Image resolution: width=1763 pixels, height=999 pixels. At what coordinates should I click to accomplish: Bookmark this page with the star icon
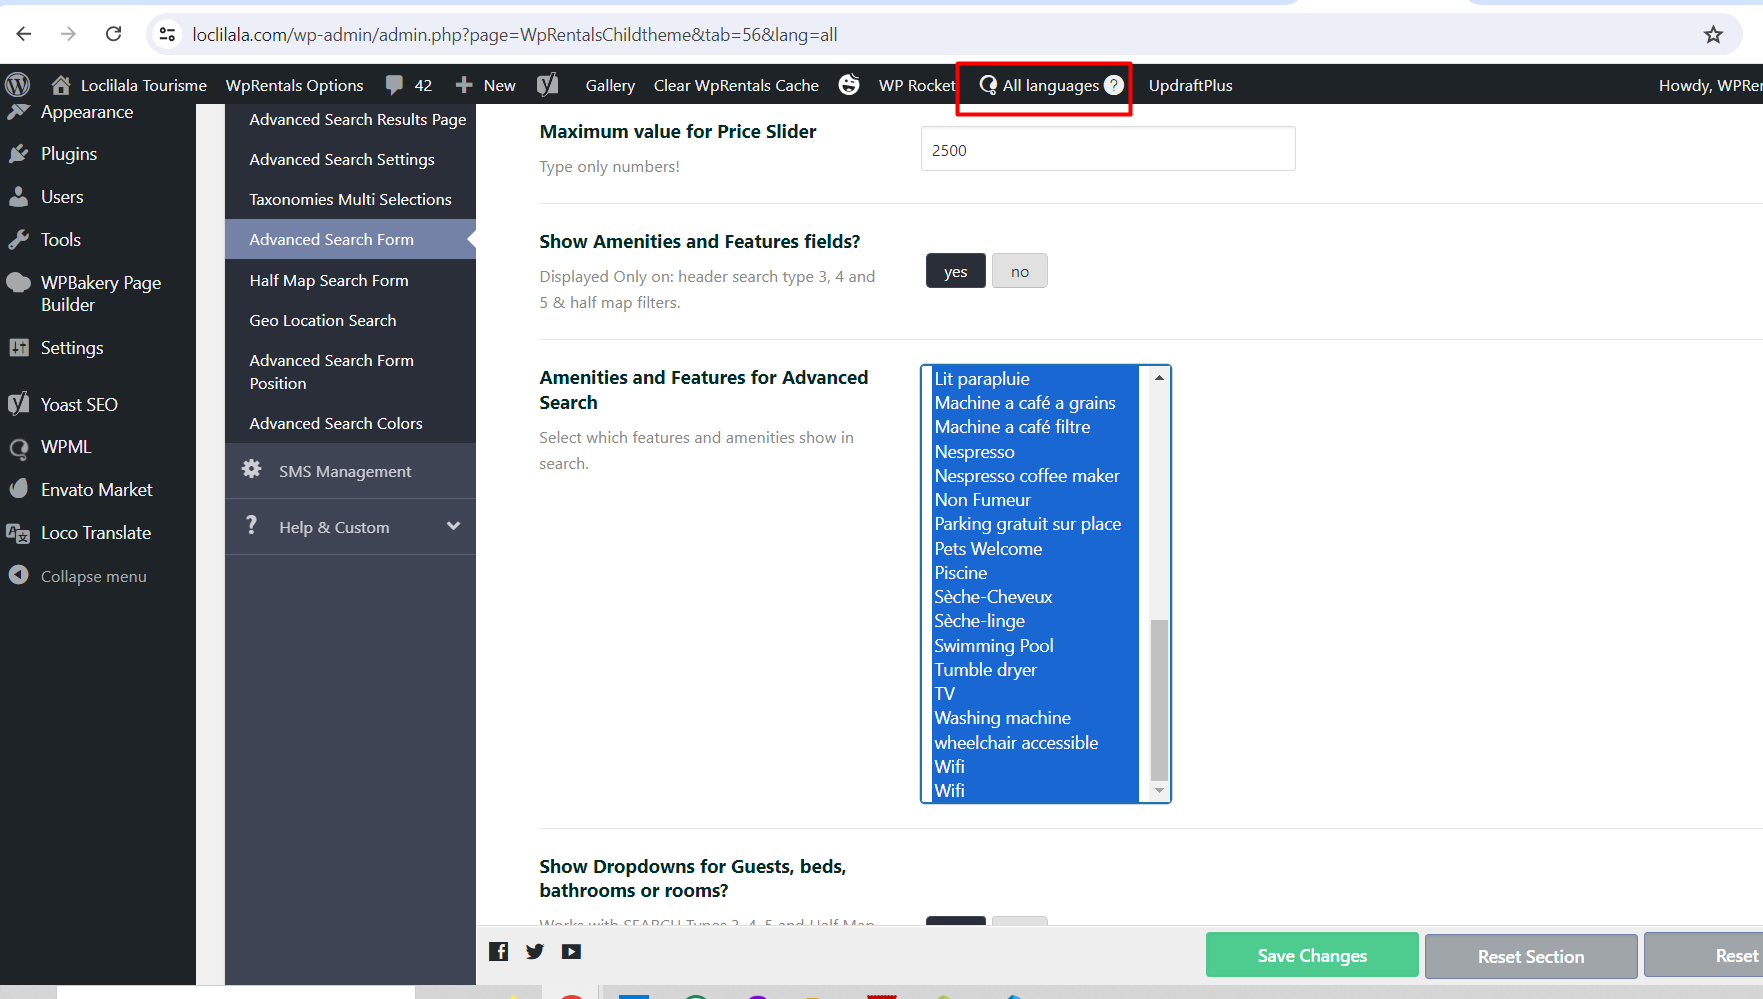[x=1713, y=35]
